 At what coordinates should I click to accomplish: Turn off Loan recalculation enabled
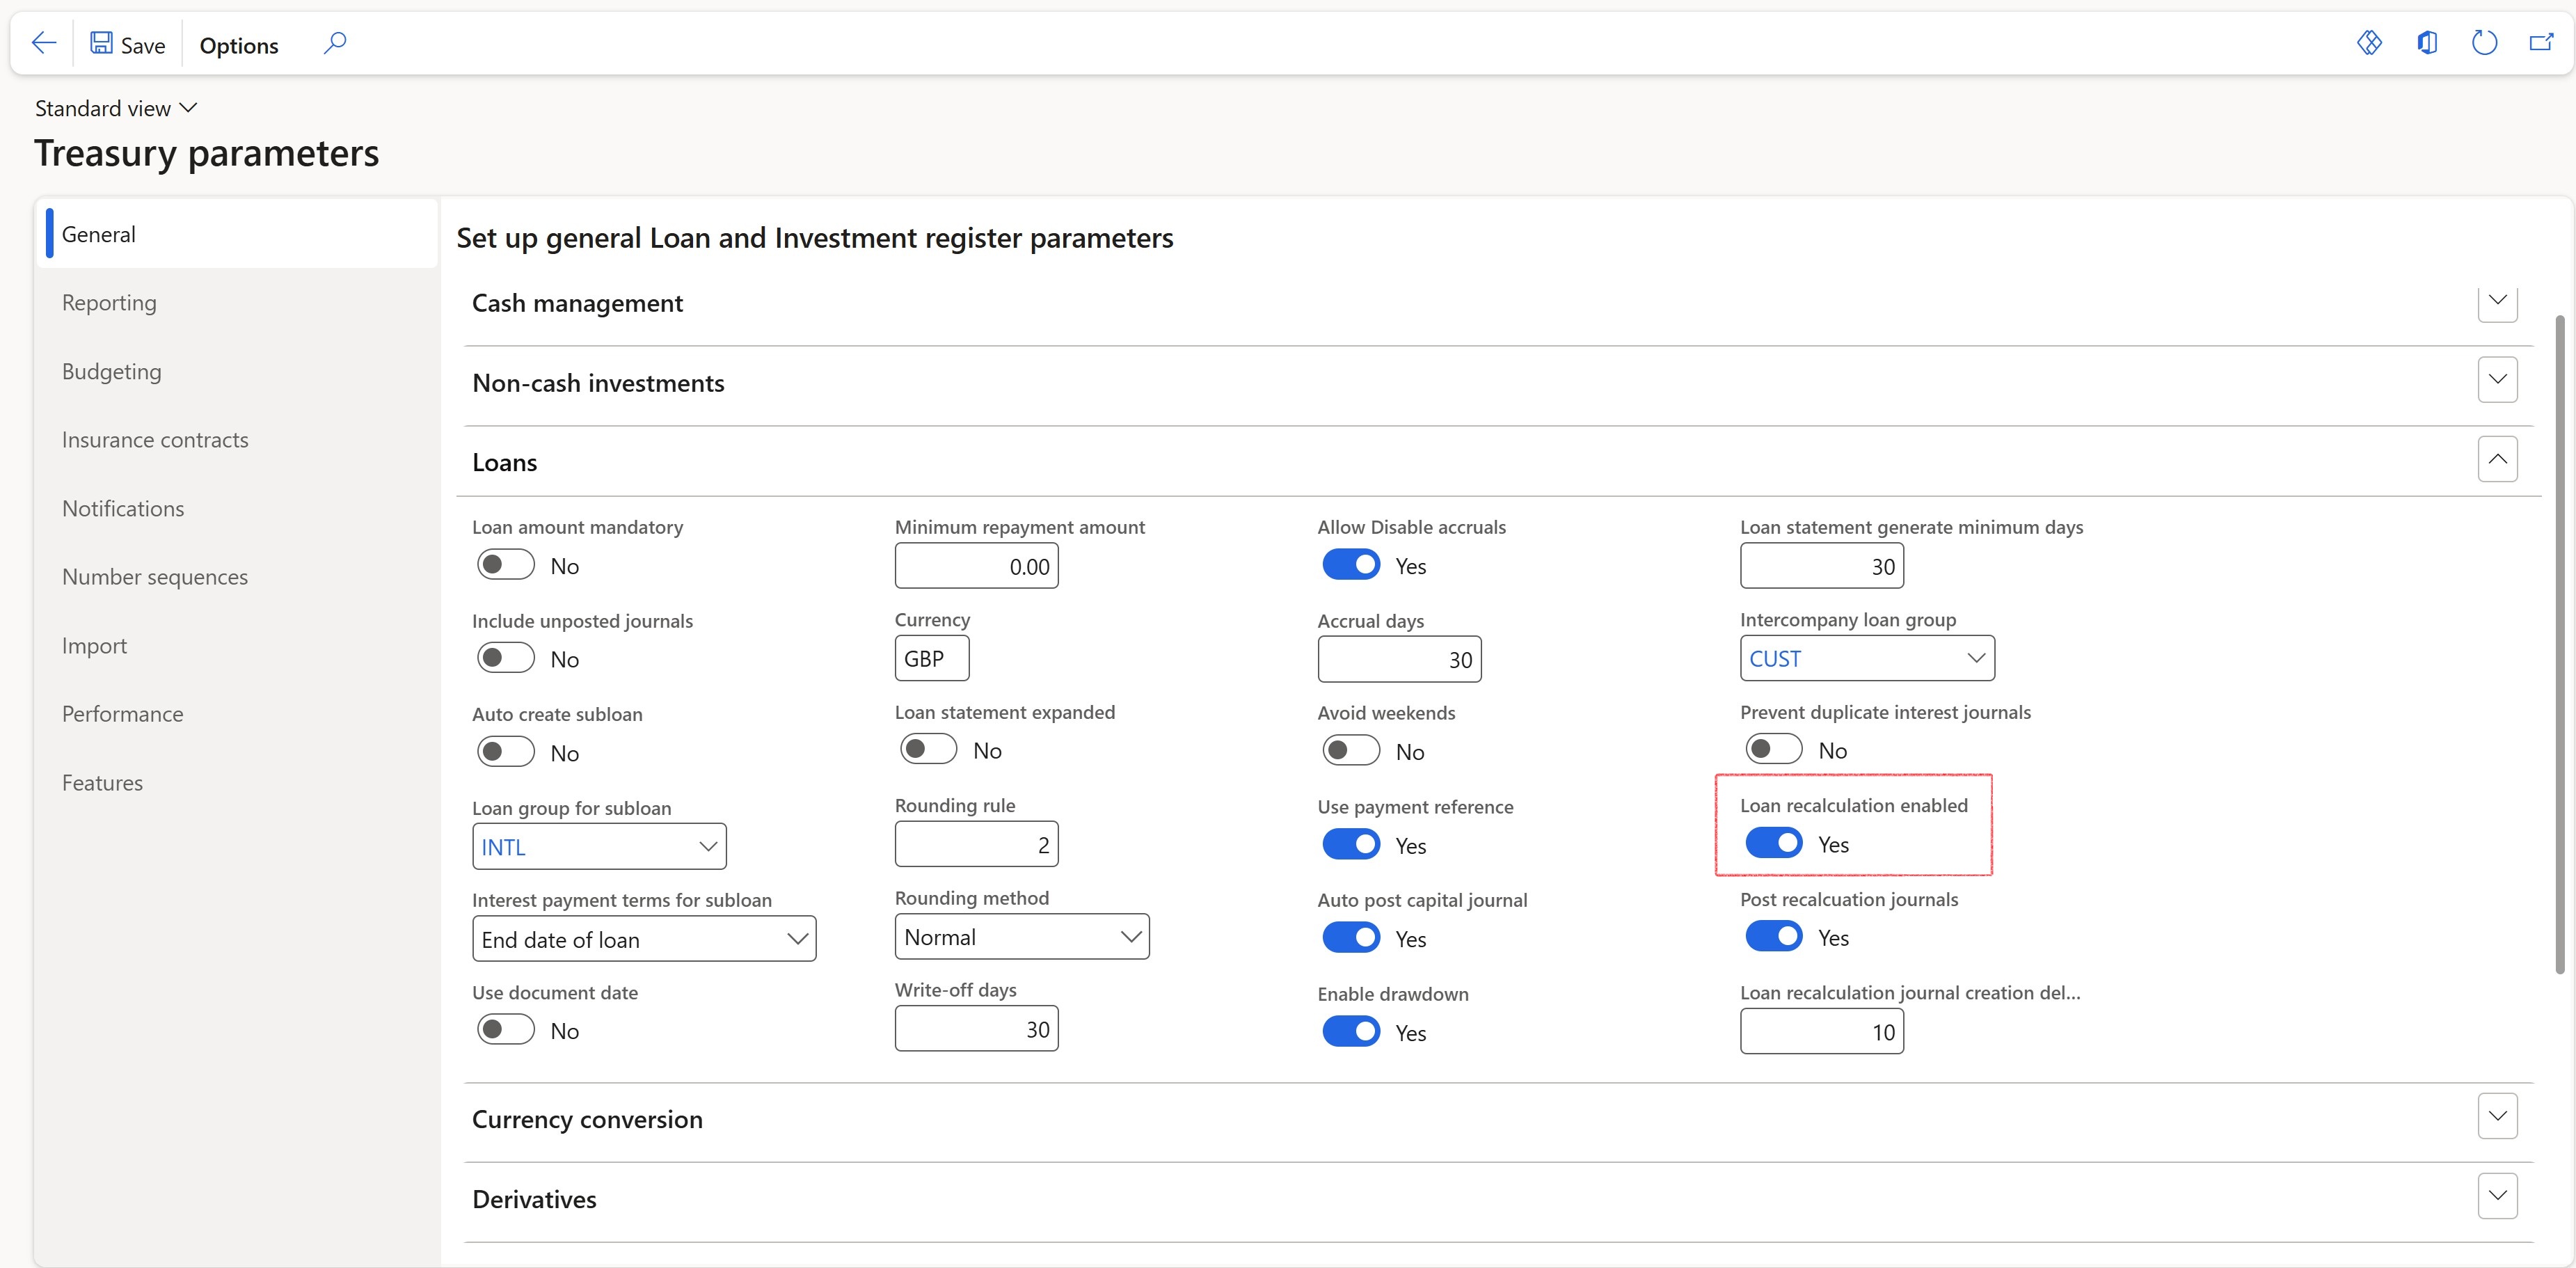click(1774, 844)
